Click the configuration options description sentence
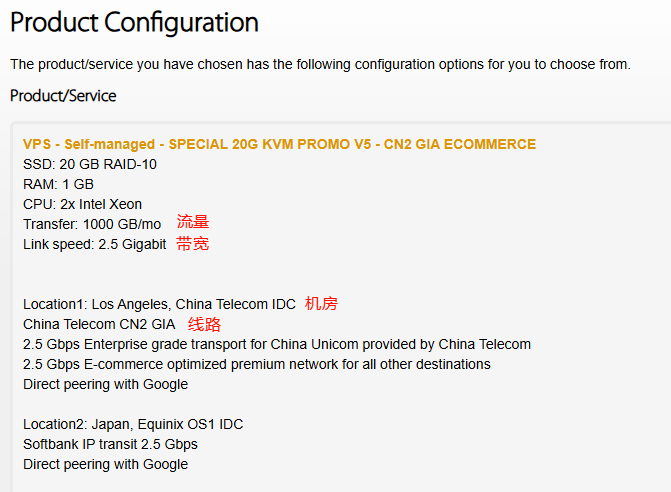 (x=320, y=64)
